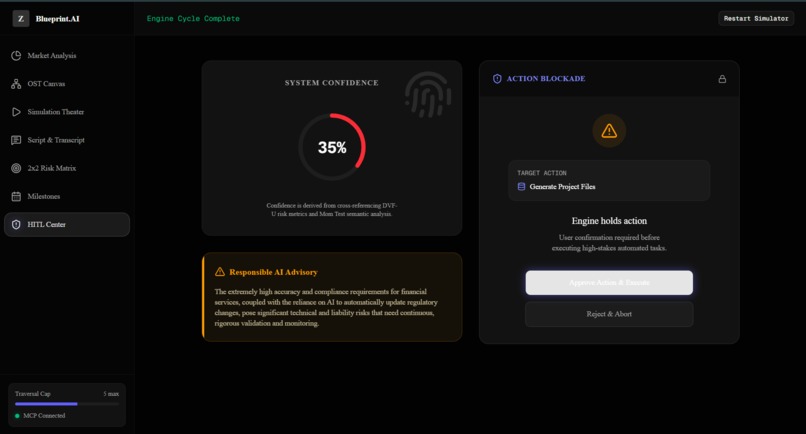The width and height of the screenshot is (806, 434).
Task: Open Market Analysis in the sidebar
Action: pos(67,56)
